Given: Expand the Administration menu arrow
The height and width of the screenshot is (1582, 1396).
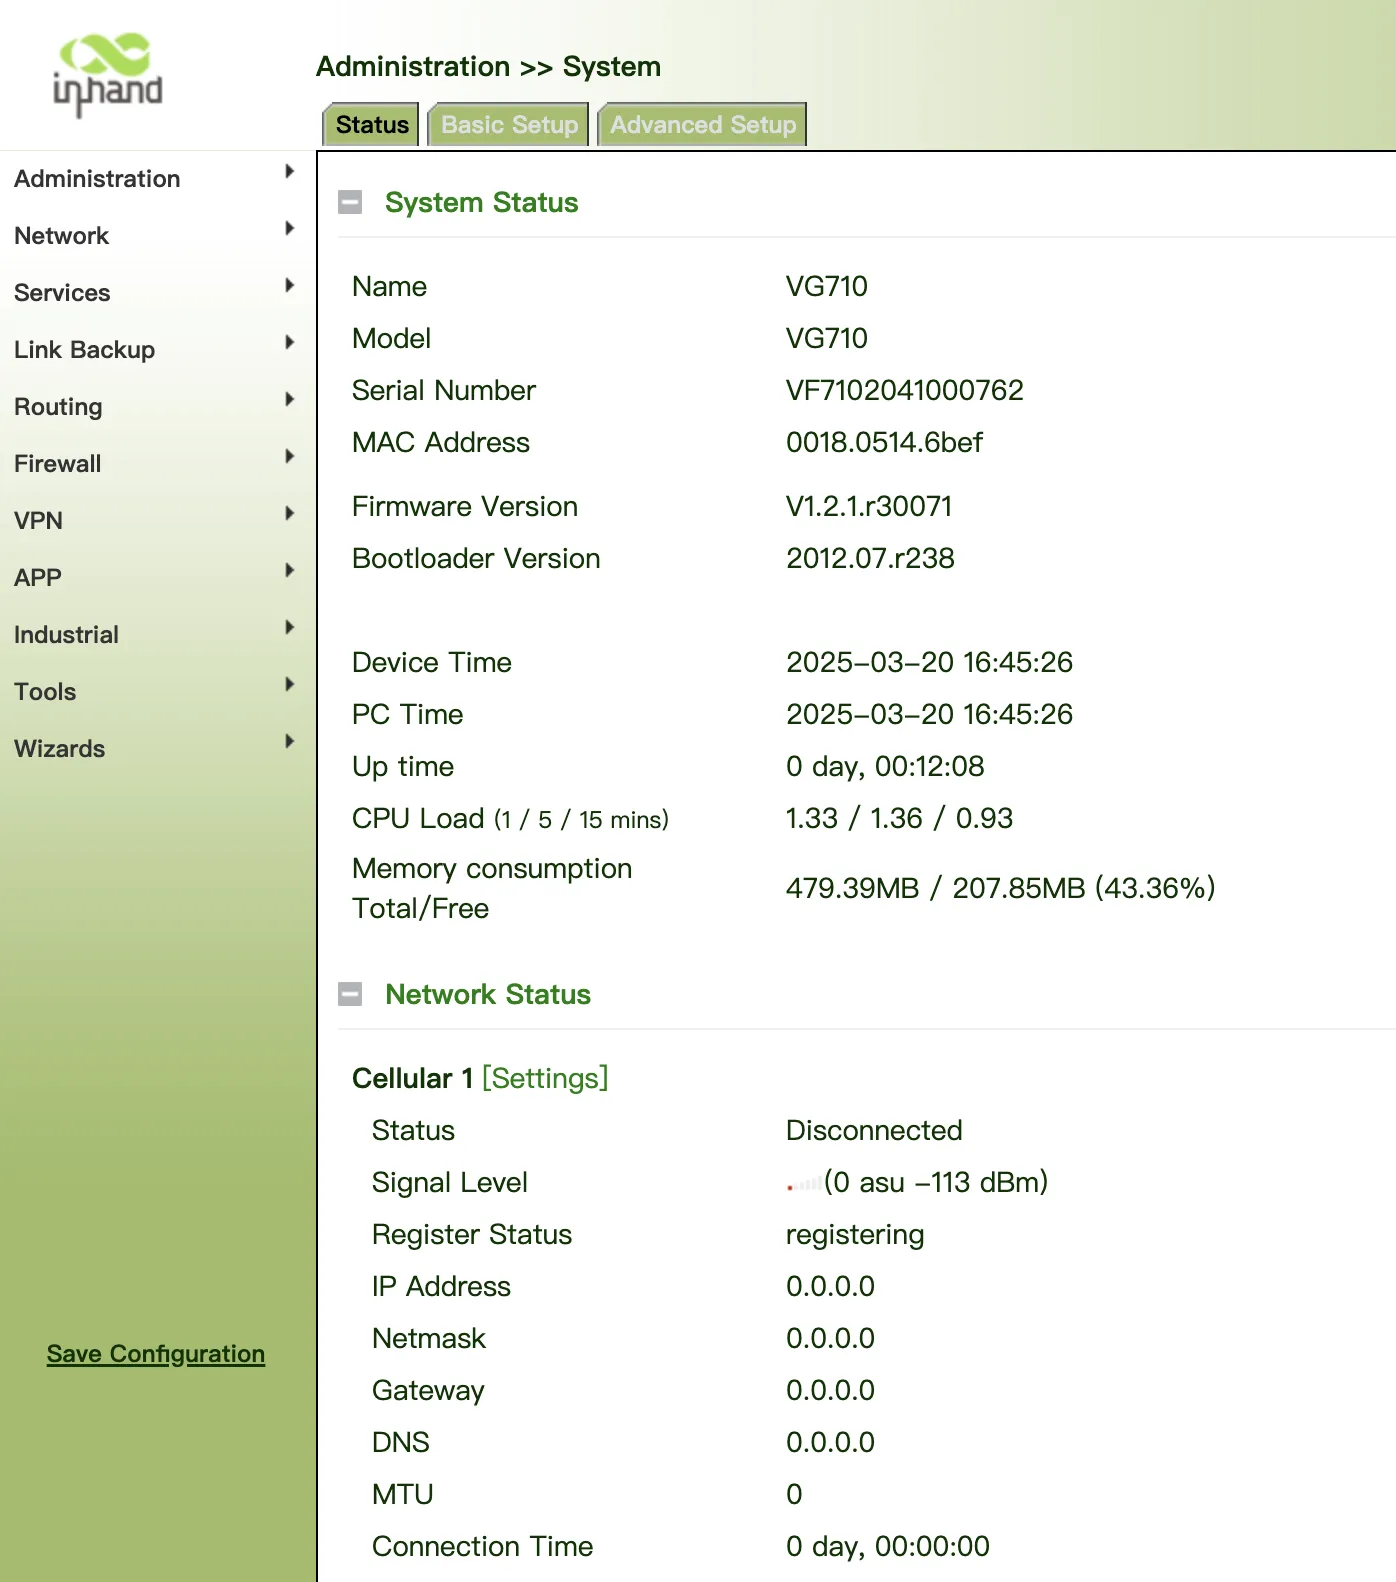Looking at the screenshot, I should (x=289, y=171).
